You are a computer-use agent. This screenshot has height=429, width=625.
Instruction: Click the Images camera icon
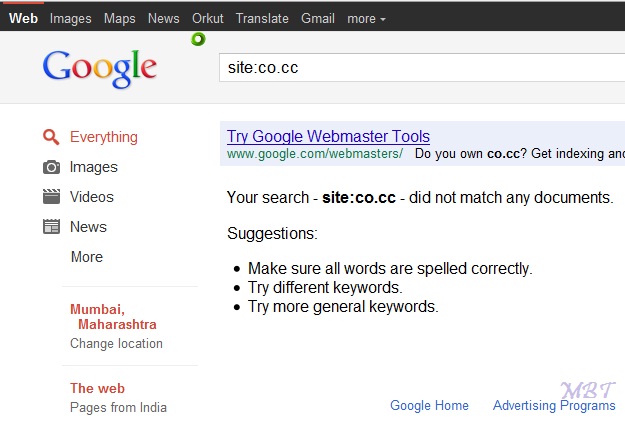(x=51, y=167)
